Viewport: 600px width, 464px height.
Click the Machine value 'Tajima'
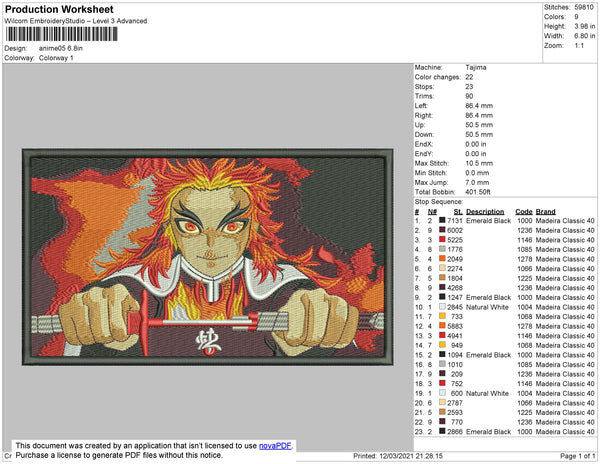pos(476,67)
